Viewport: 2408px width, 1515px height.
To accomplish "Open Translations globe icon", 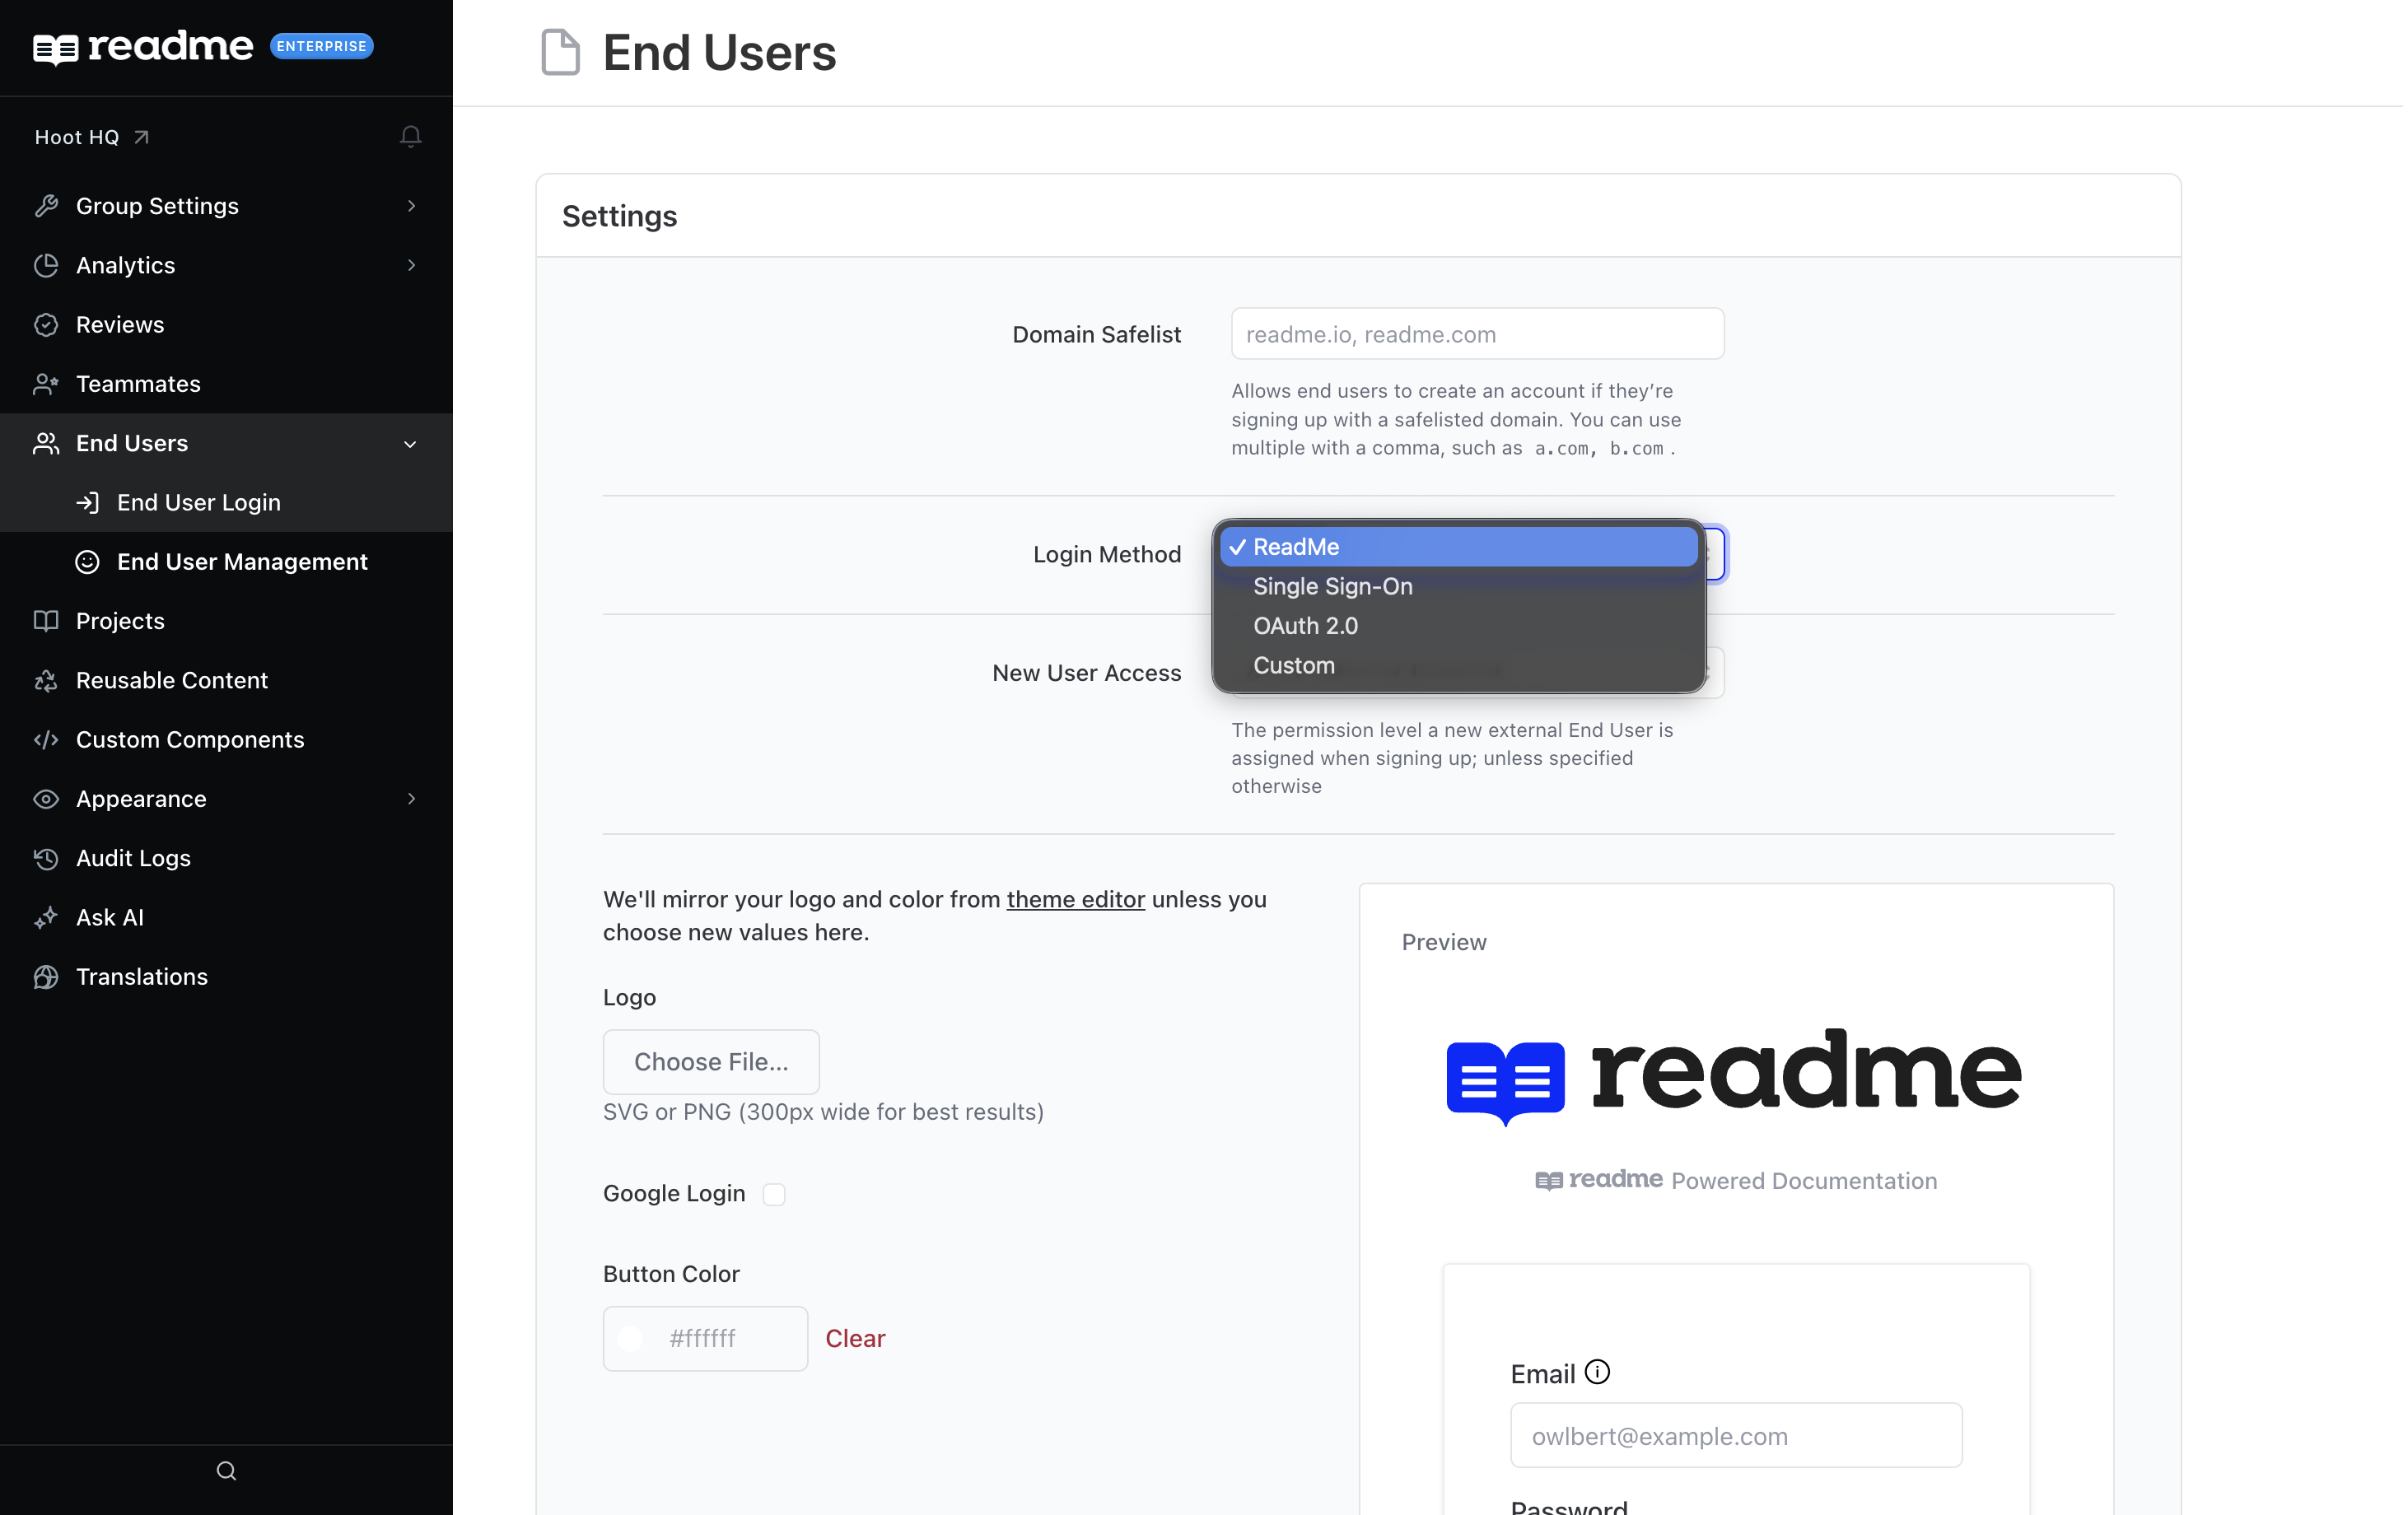I will pyautogui.click(x=46, y=976).
